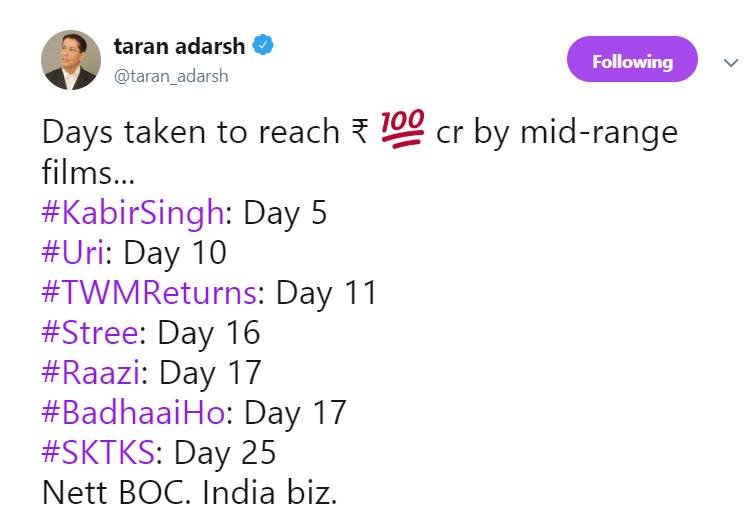Open taran adarsh's profile photo
The width and height of the screenshot is (750, 528).
click(71, 60)
